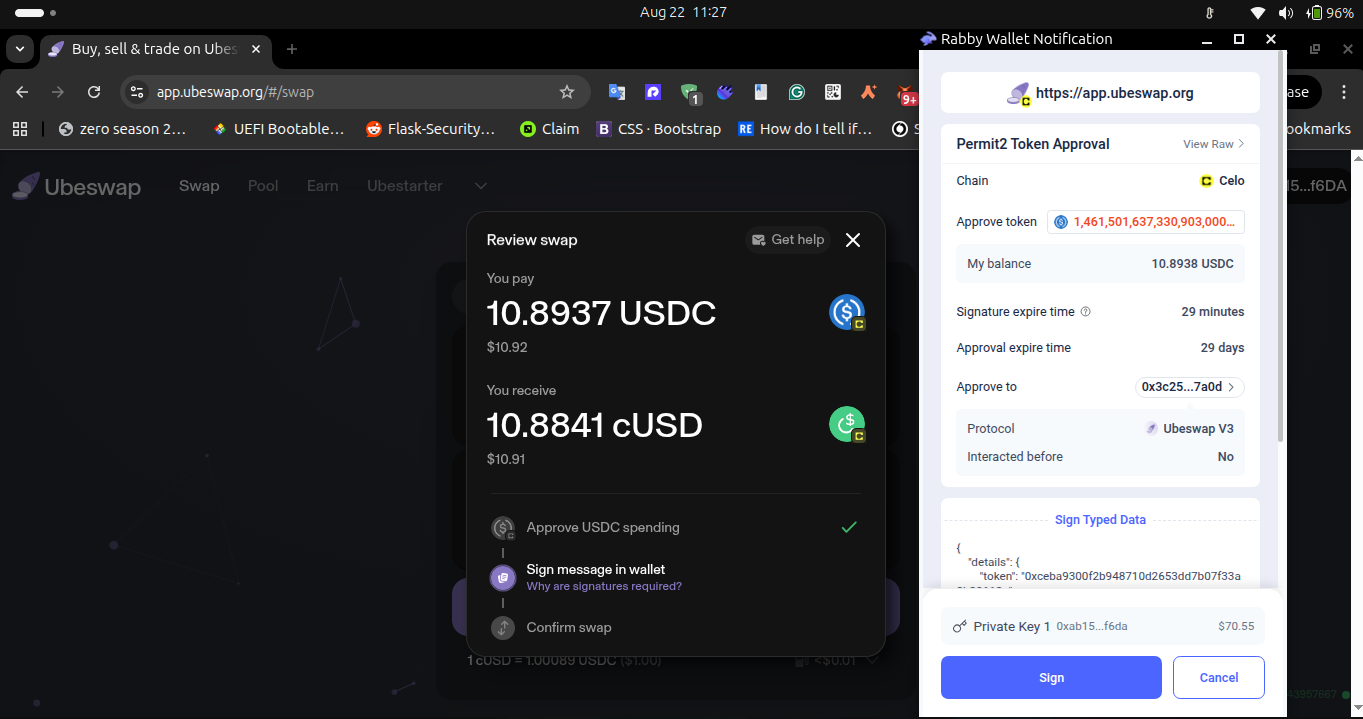Click the purple extension icon after Translate
The image size is (1363, 719).
(653, 92)
